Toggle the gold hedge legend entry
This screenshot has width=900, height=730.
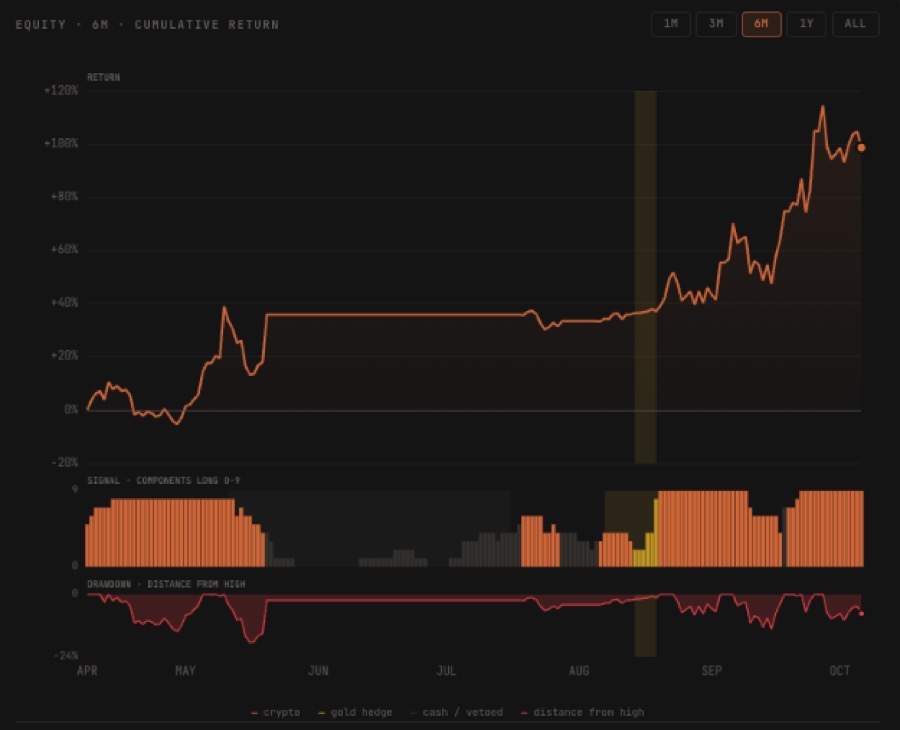click(x=355, y=712)
